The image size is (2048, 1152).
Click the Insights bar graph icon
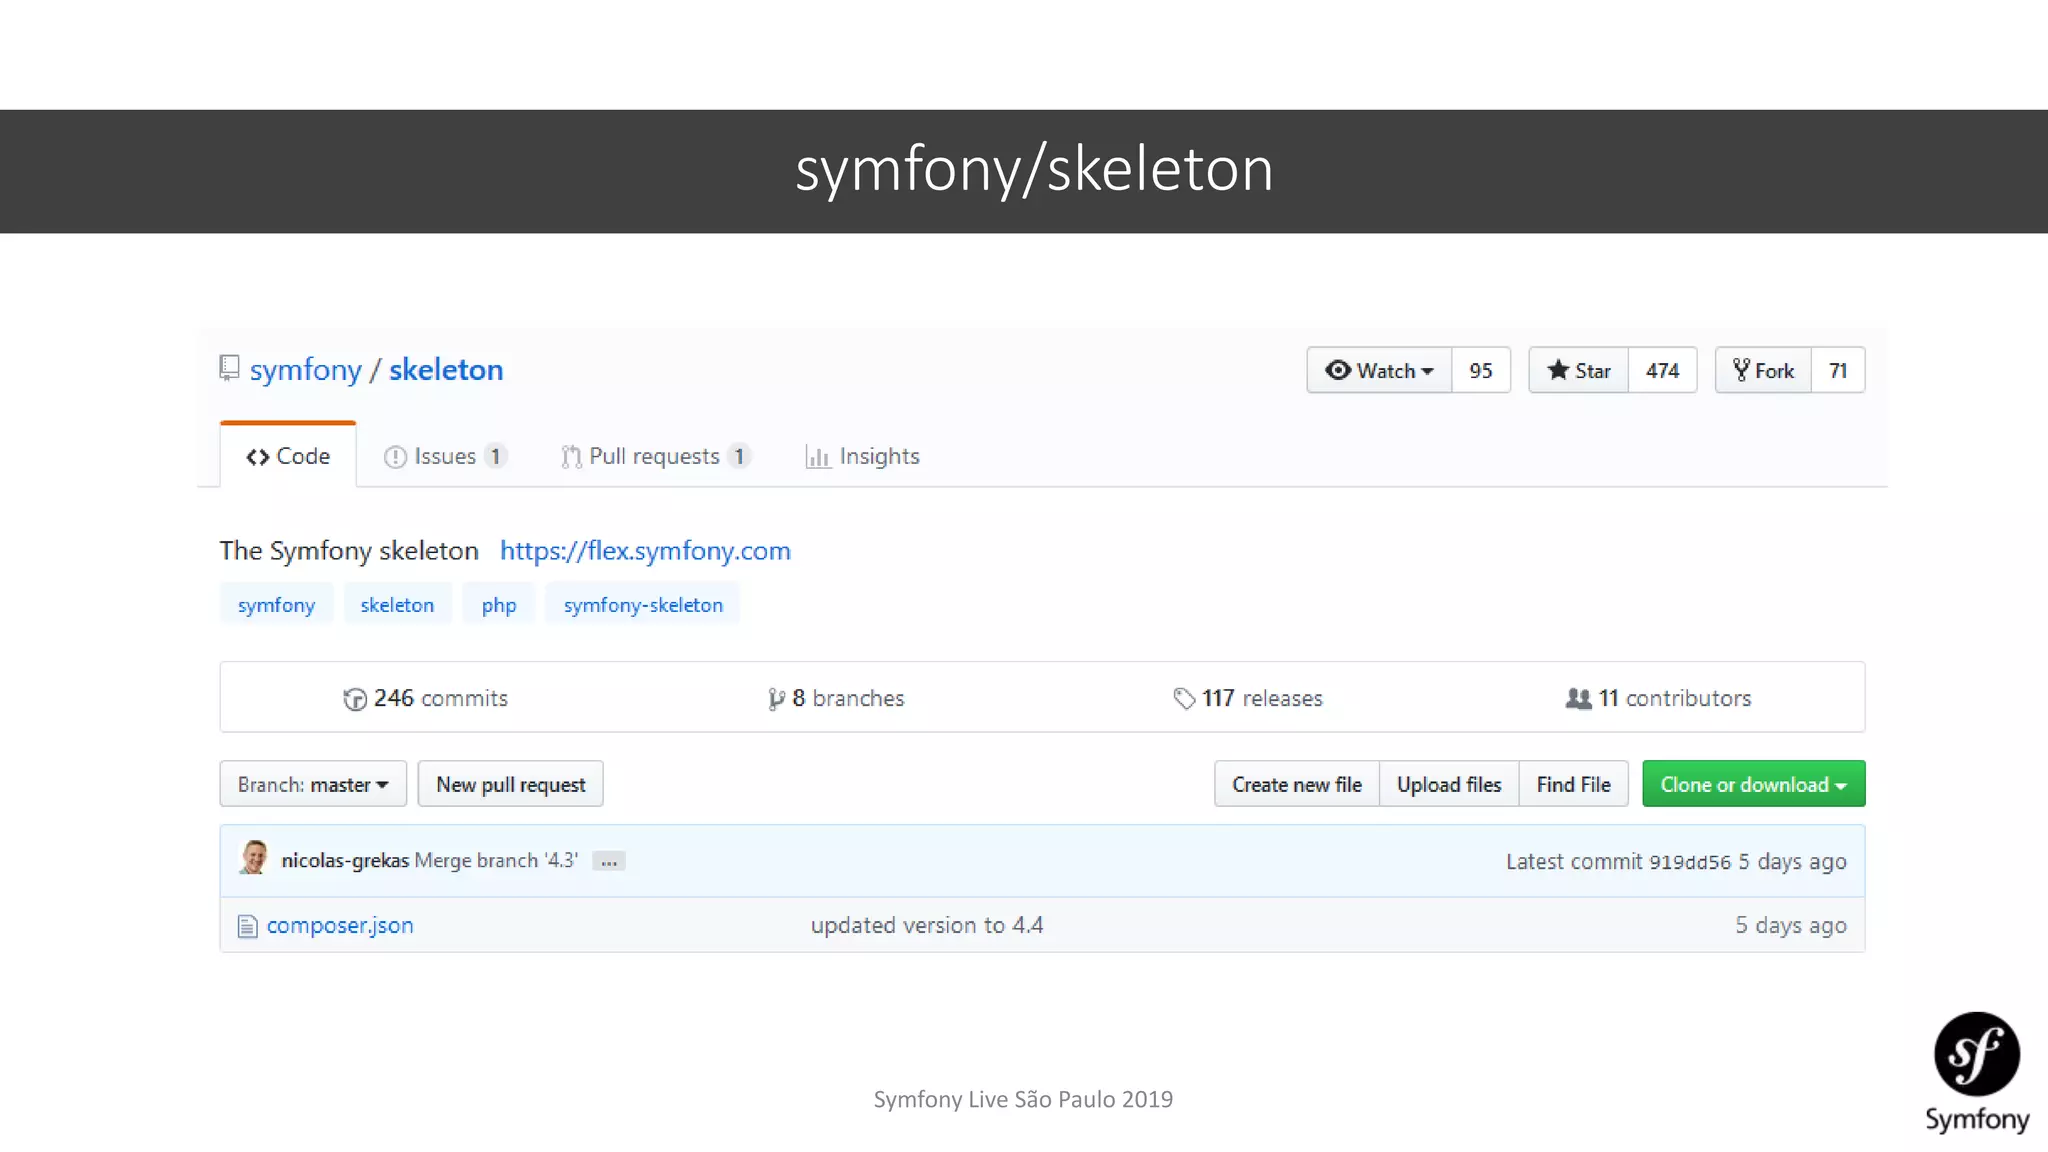[x=818, y=457]
